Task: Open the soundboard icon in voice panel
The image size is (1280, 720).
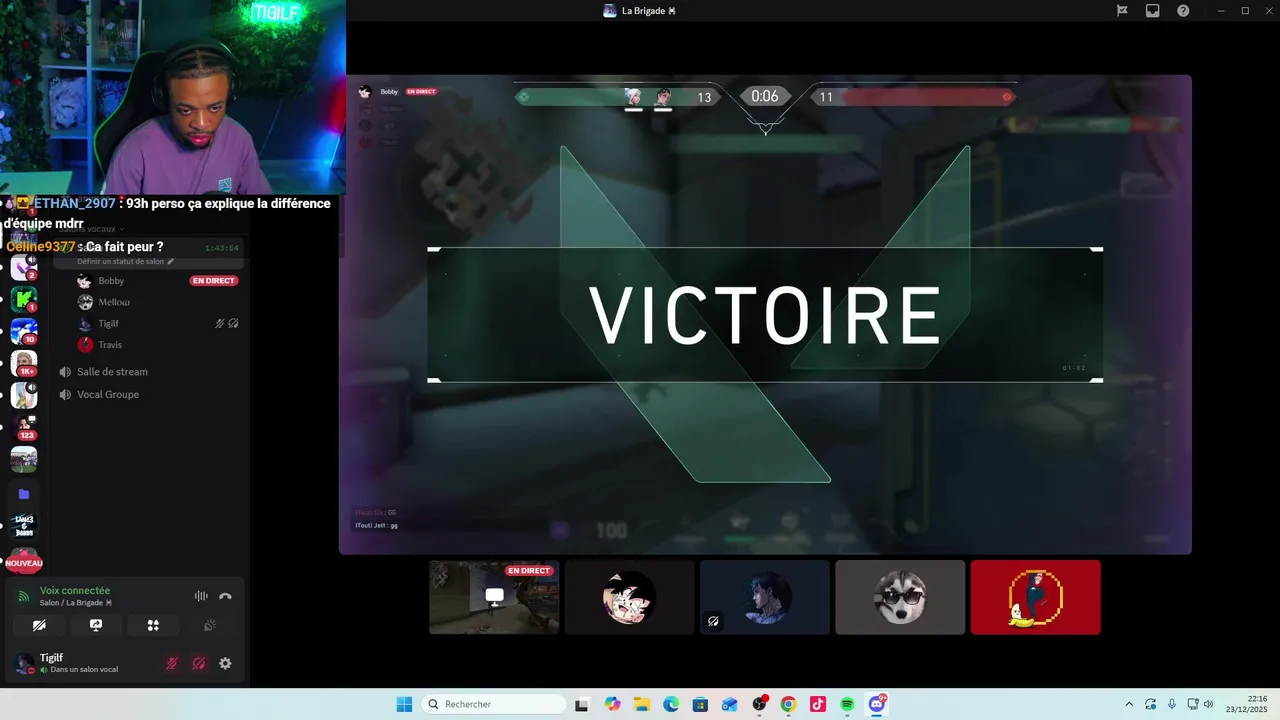Action: tap(210, 625)
